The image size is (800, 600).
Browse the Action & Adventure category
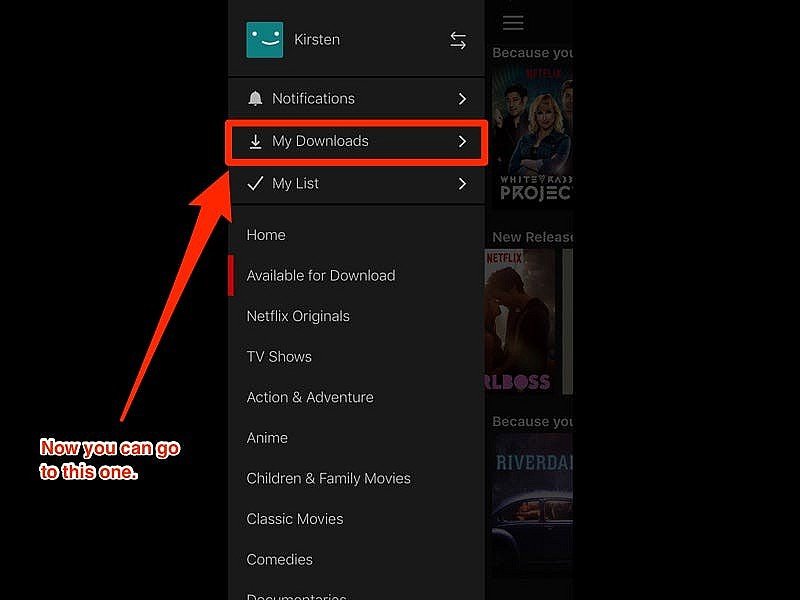coord(310,397)
